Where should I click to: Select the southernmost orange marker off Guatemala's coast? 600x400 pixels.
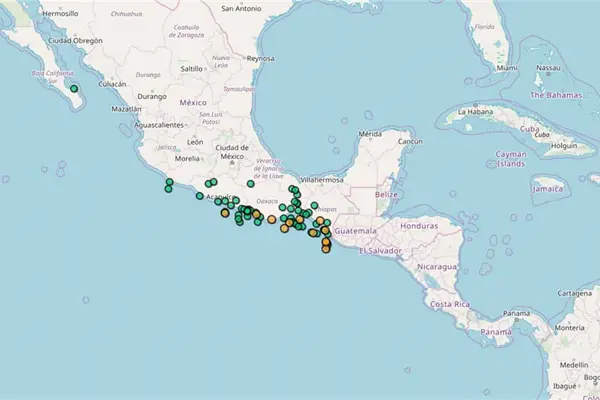[x=326, y=249]
